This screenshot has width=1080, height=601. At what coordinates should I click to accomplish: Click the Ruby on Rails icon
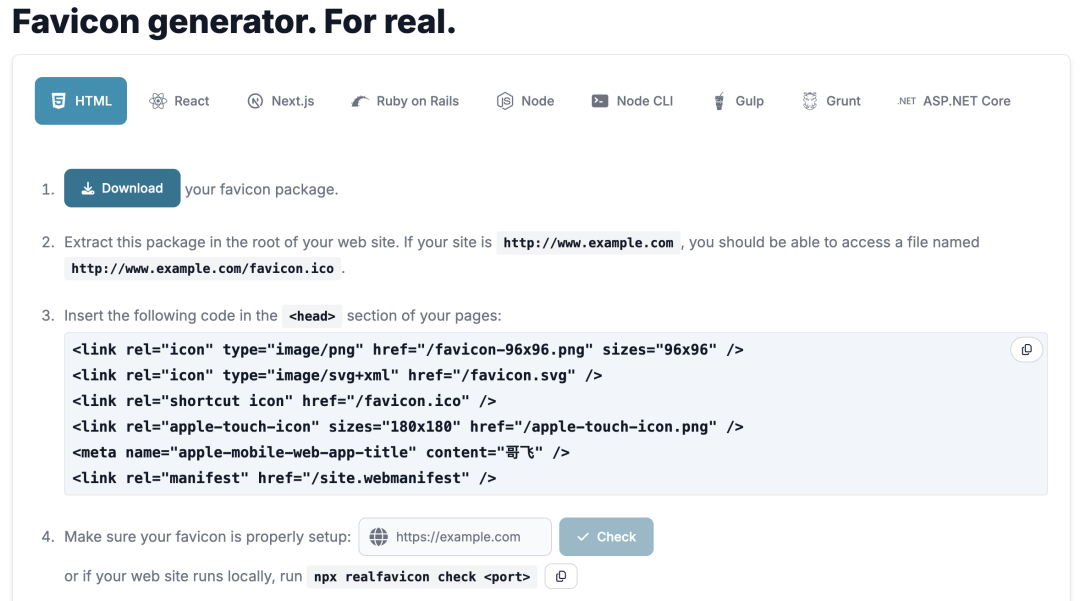click(360, 101)
